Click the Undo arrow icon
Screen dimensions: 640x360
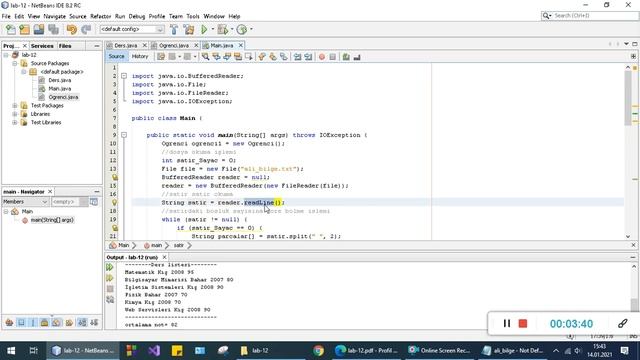click(72, 29)
